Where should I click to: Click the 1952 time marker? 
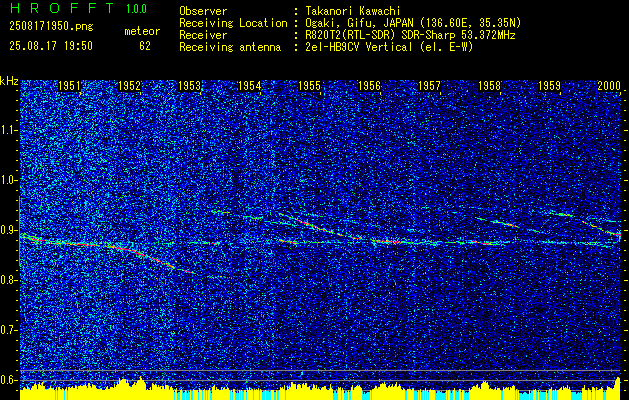[130, 86]
